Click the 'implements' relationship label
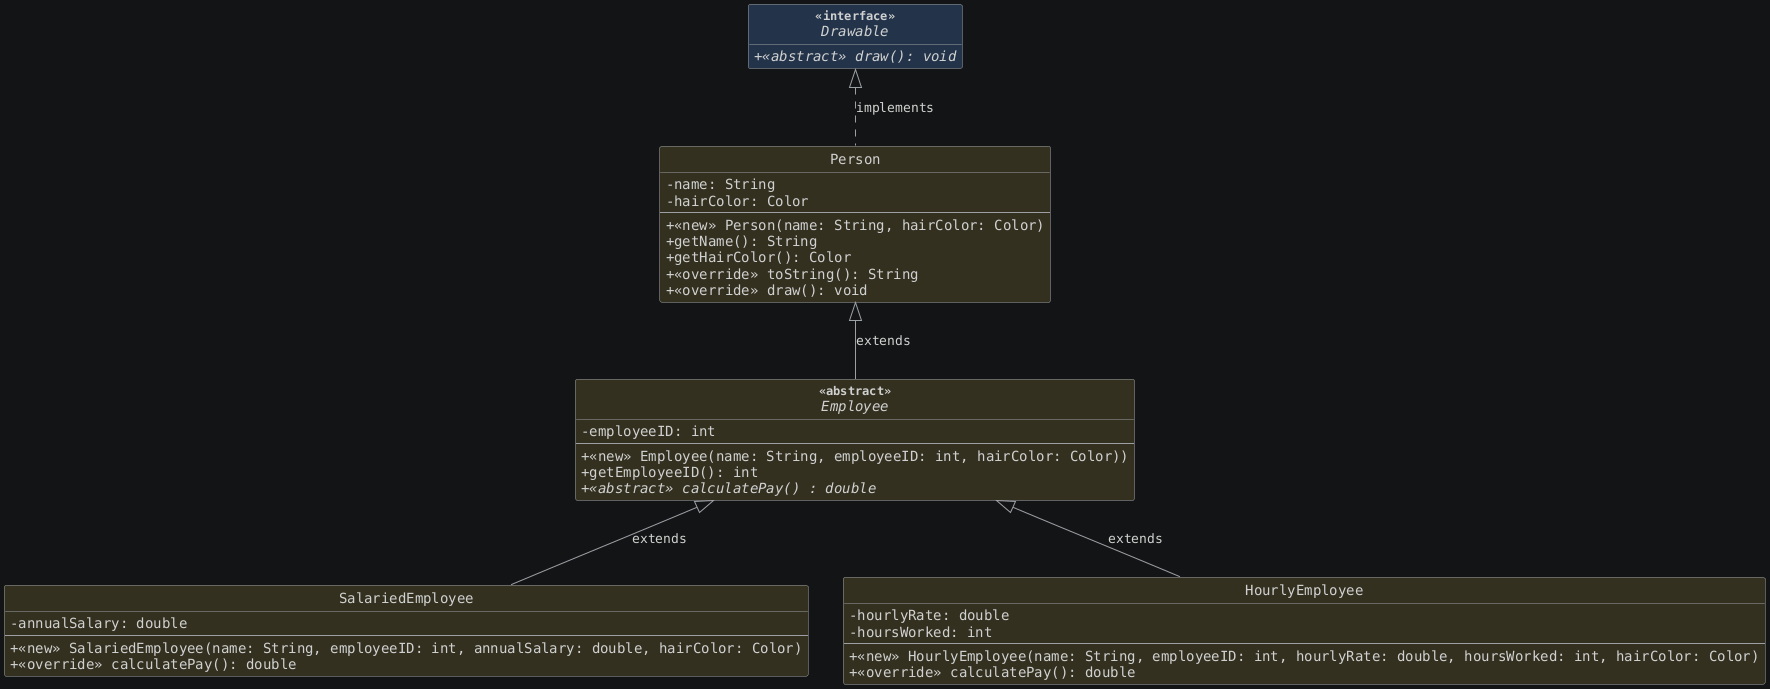Screen dimensions: 1770x689 (x=895, y=108)
